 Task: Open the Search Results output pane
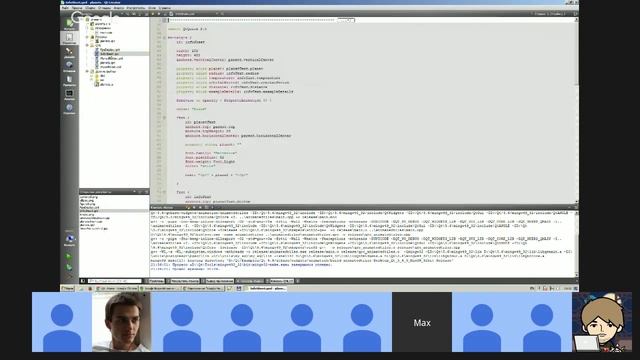[x=184, y=281]
